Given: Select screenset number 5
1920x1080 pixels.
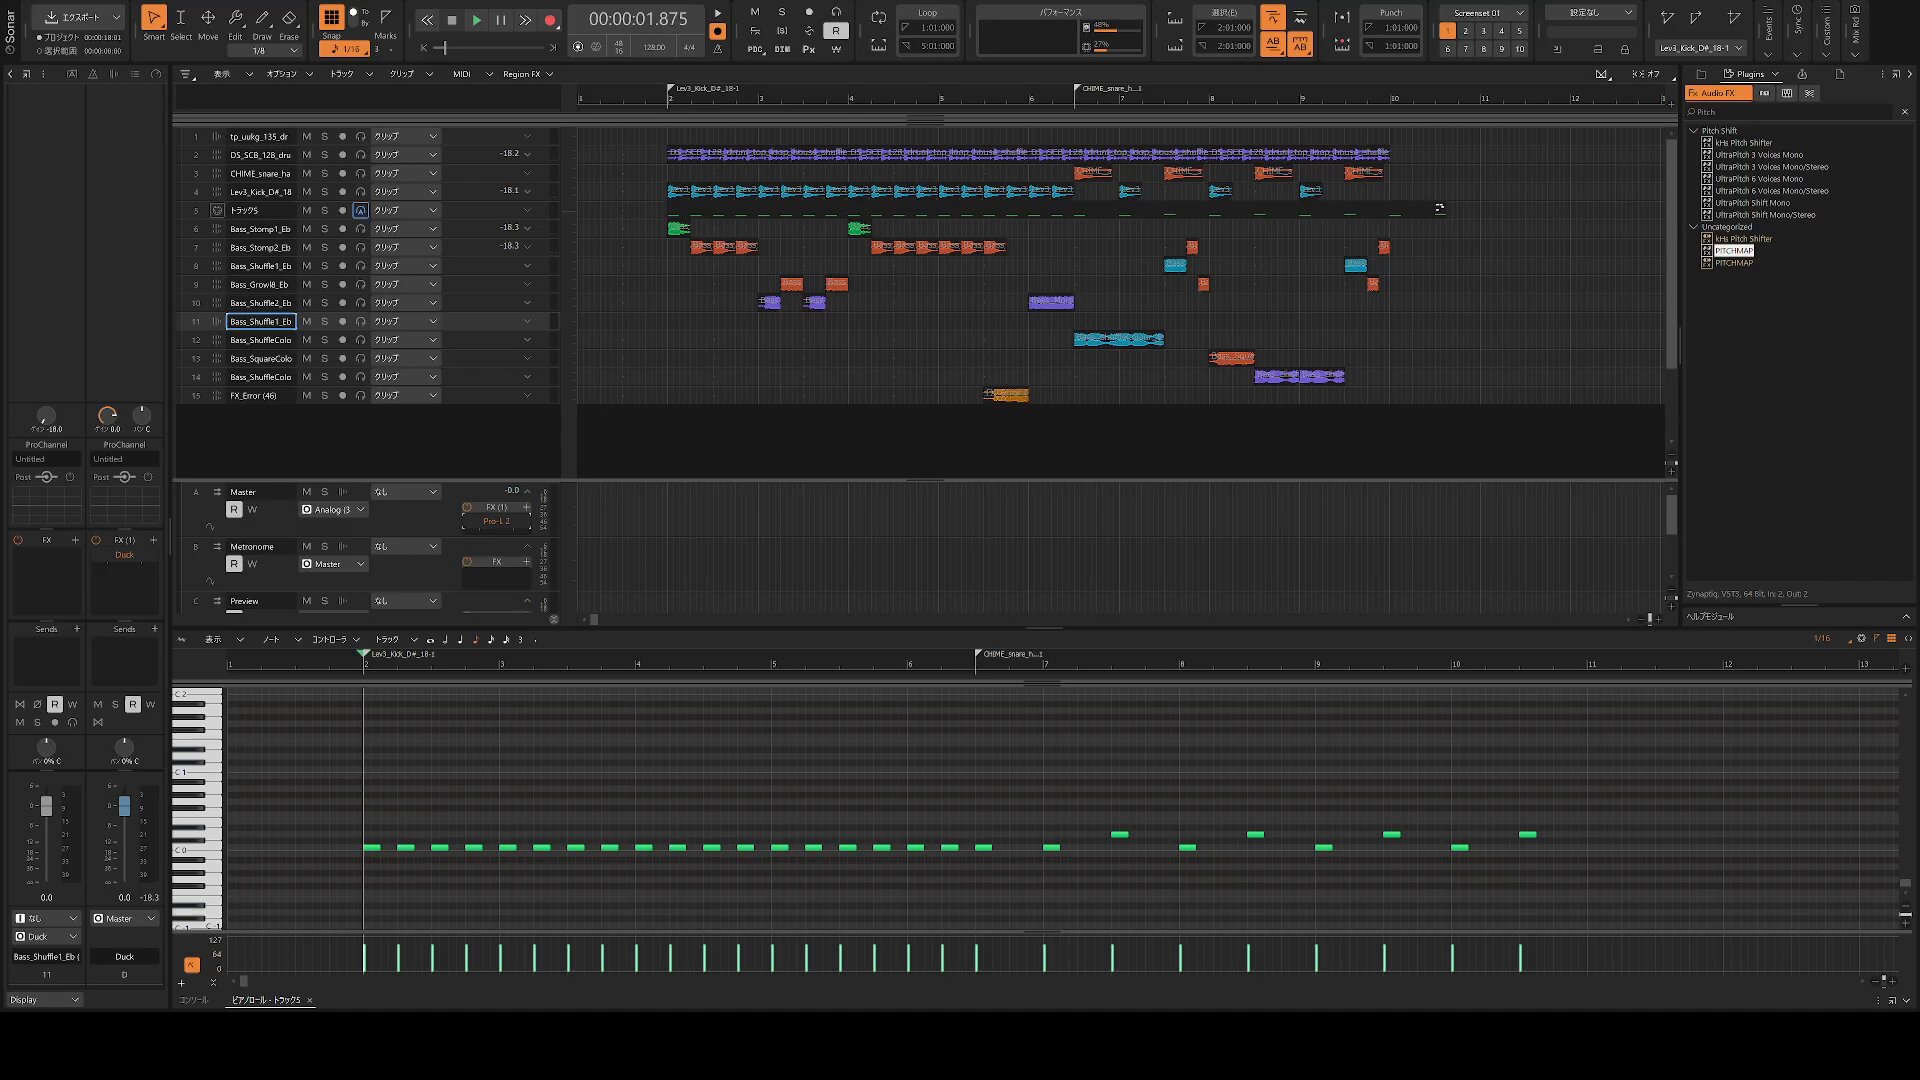Looking at the screenshot, I should coord(1519,31).
